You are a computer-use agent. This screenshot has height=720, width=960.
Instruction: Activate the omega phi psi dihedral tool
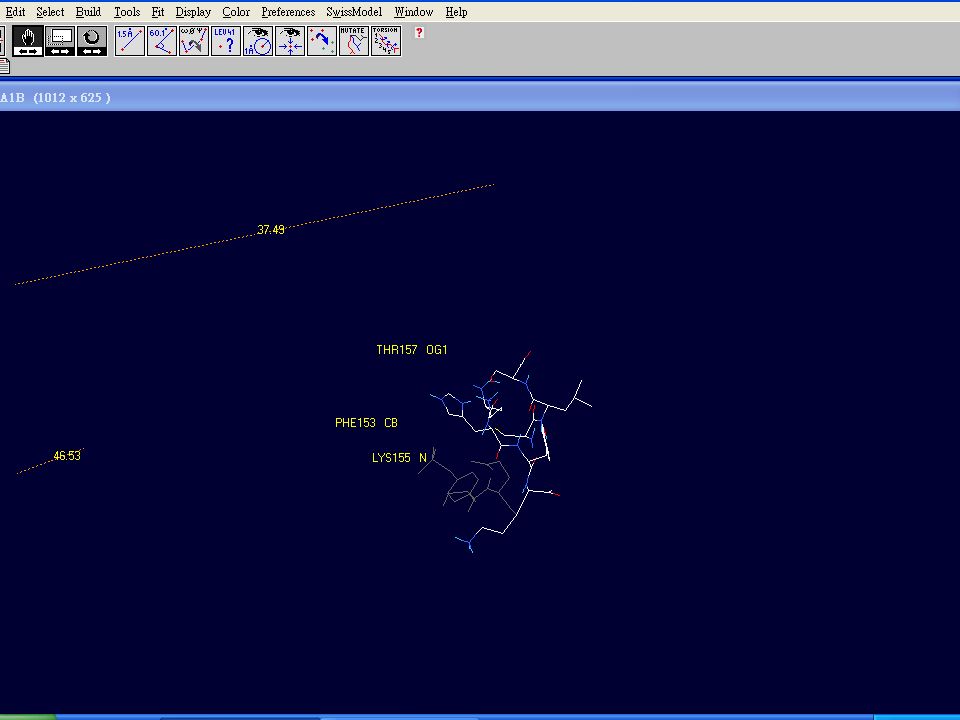(193, 41)
